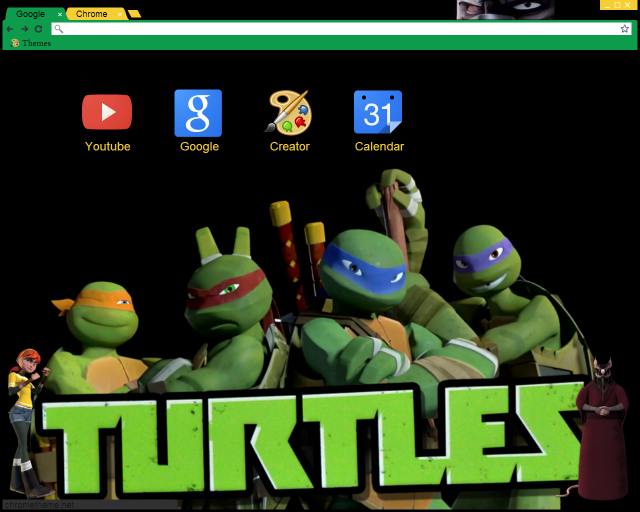Image resolution: width=640 pixels, height=512 pixels.
Task: Click inside the address bar field
Action: (341, 29)
